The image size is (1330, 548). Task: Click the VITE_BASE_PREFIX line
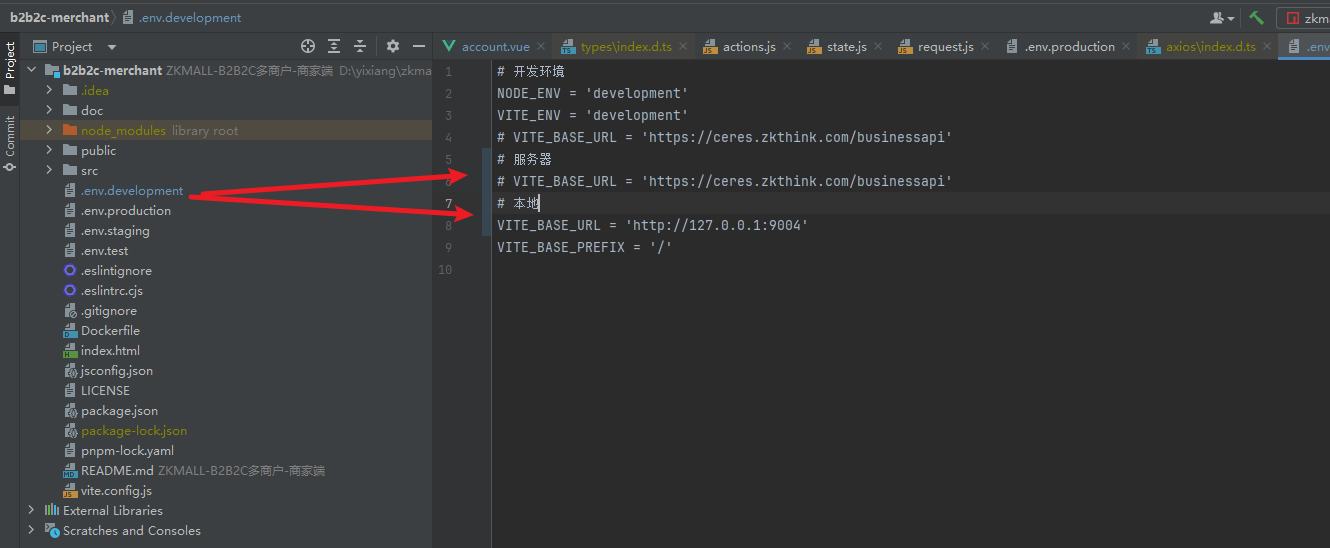584,247
